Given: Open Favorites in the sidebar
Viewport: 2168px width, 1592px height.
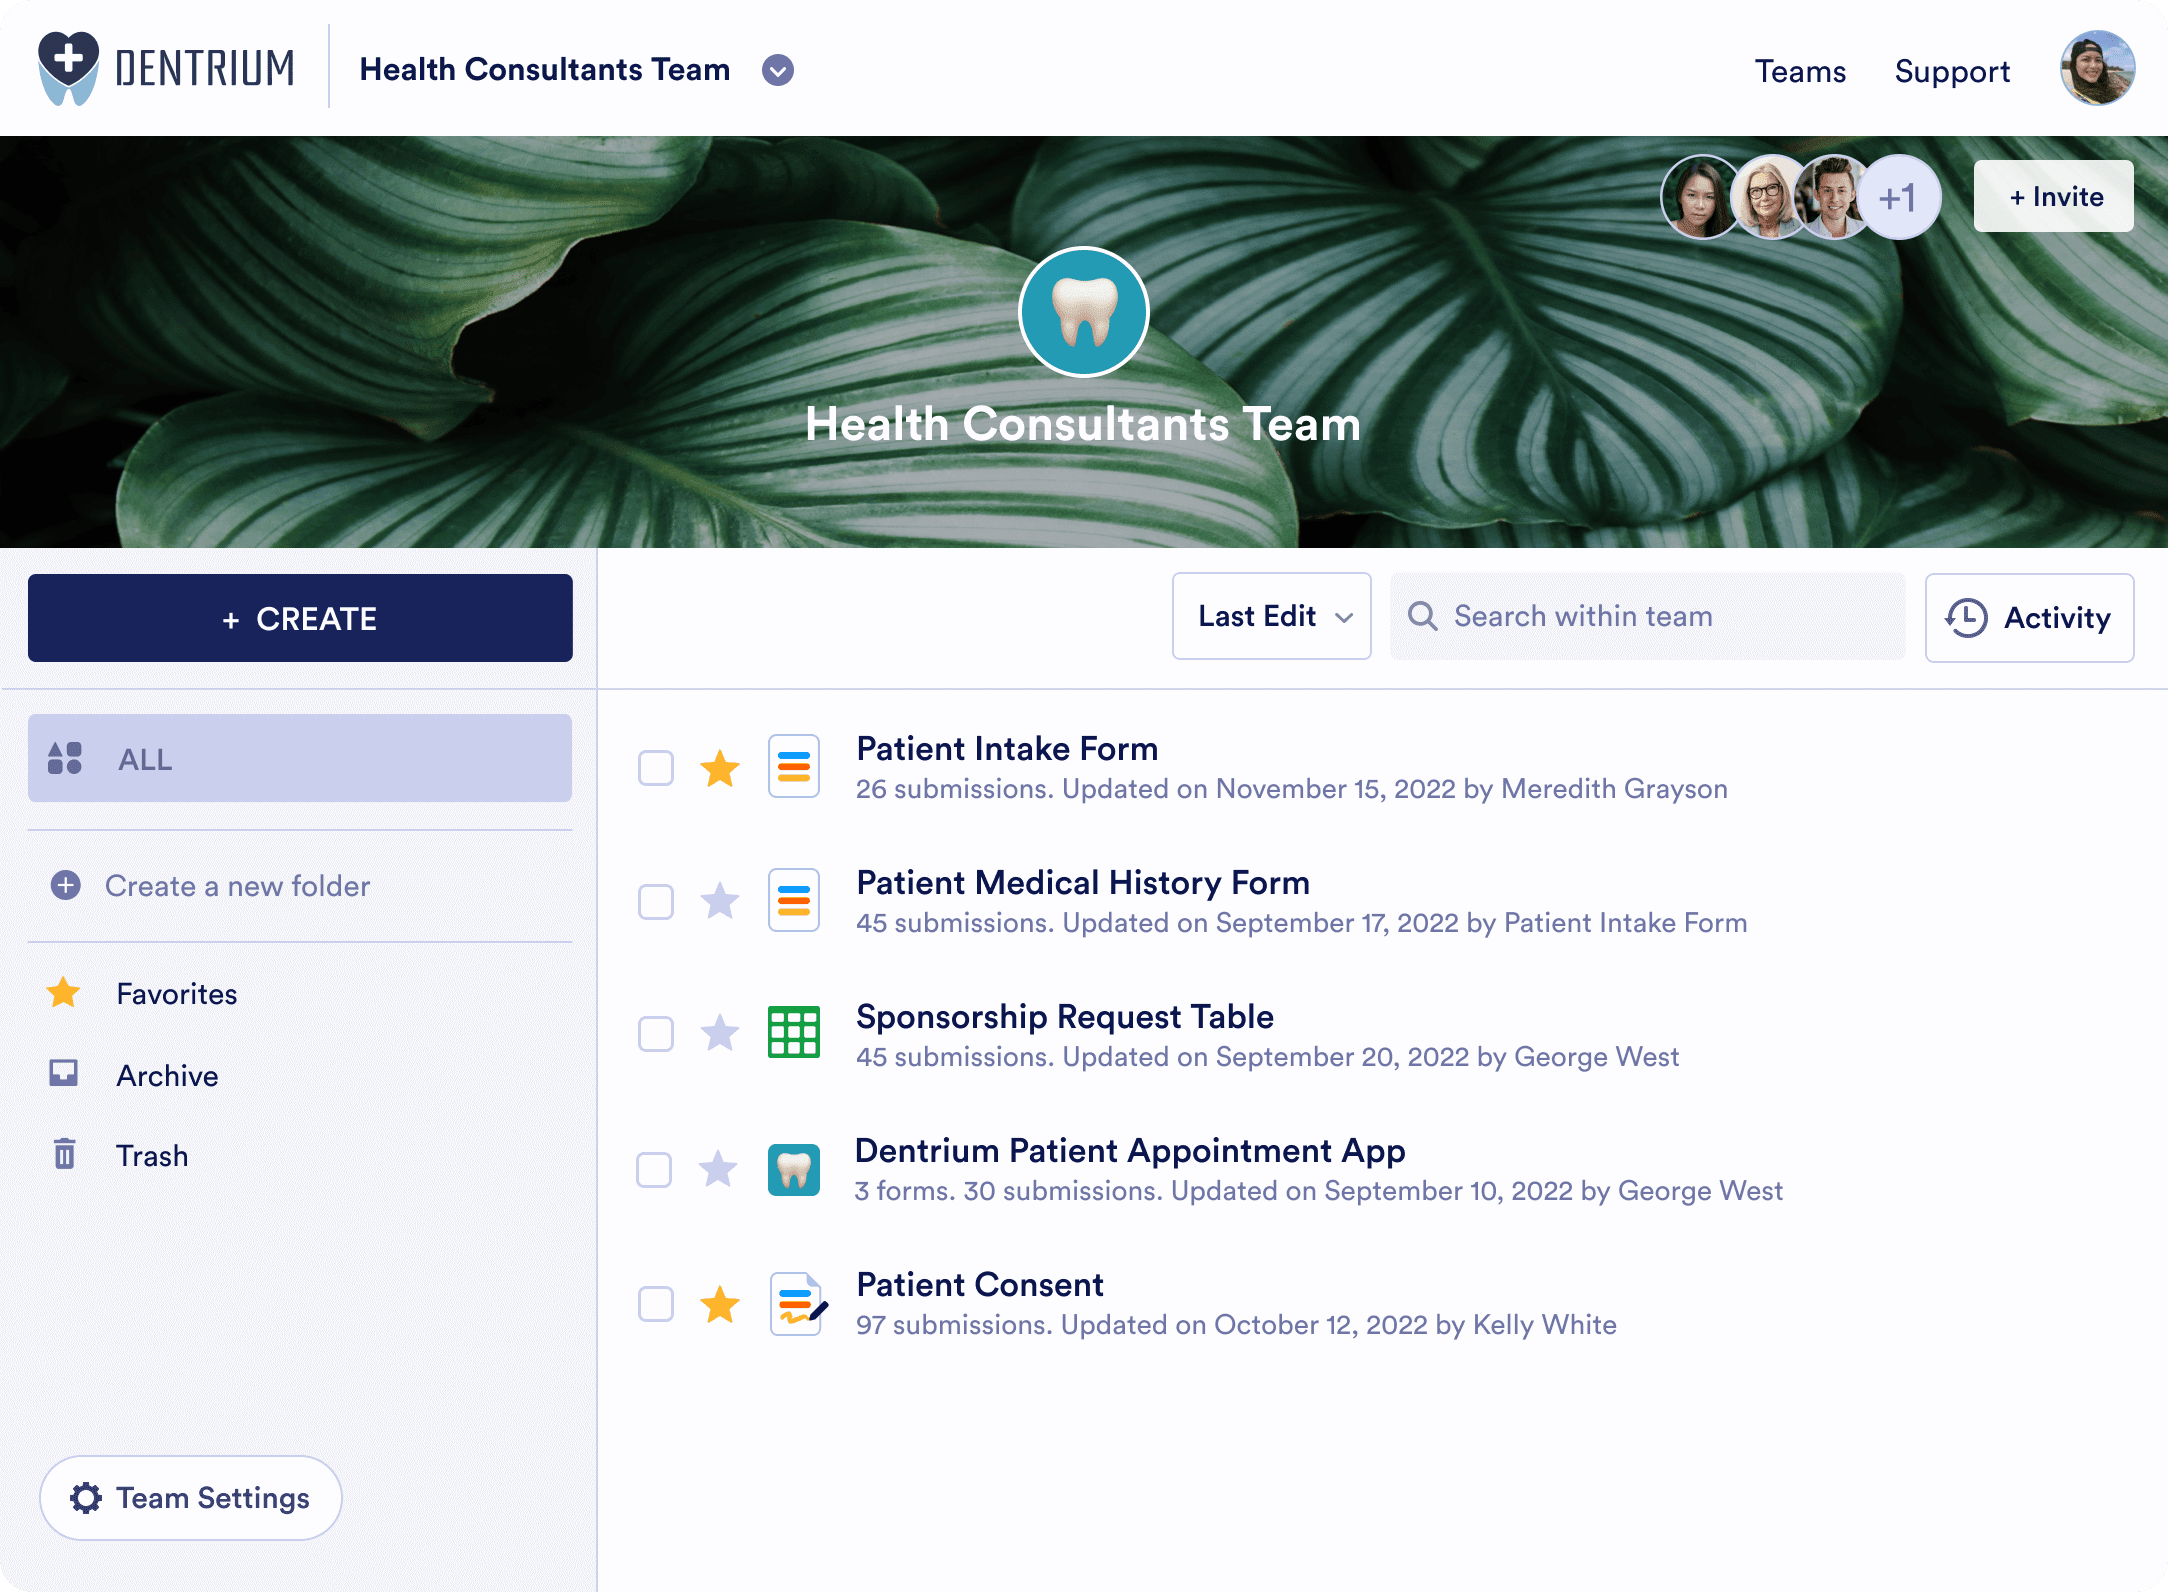Looking at the screenshot, I should (176, 993).
